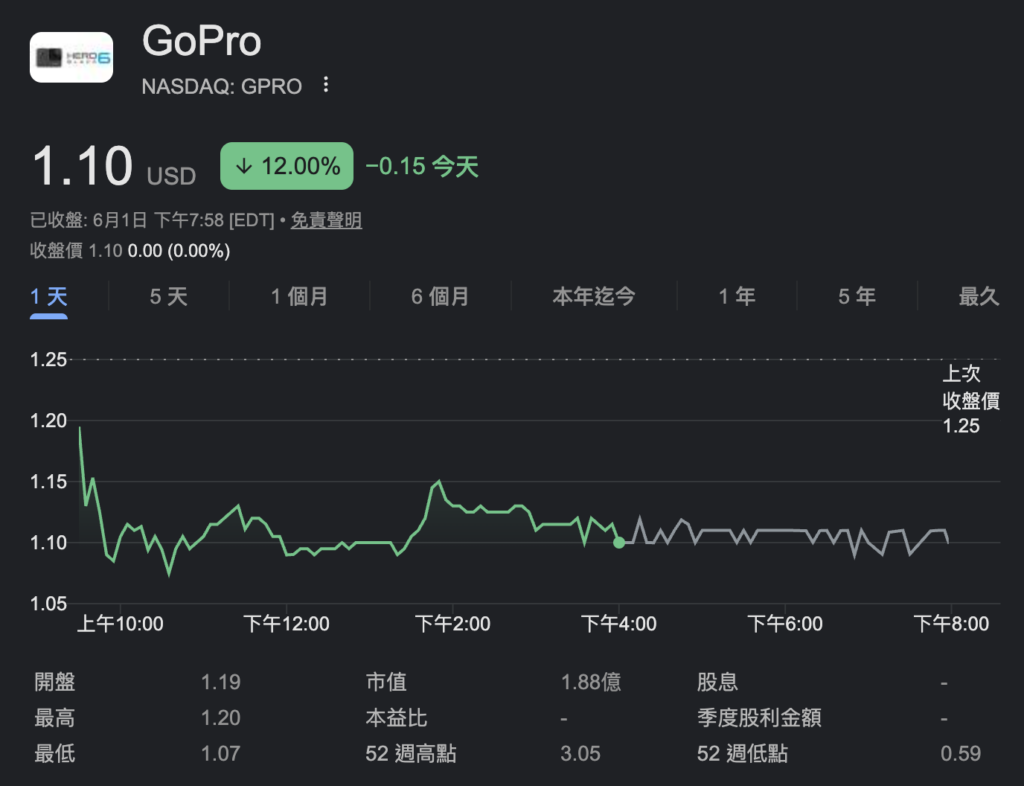Click the 市值 value 1.88億
The width and height of the screenshot is (1024, 786).
(x=591, y=682)
